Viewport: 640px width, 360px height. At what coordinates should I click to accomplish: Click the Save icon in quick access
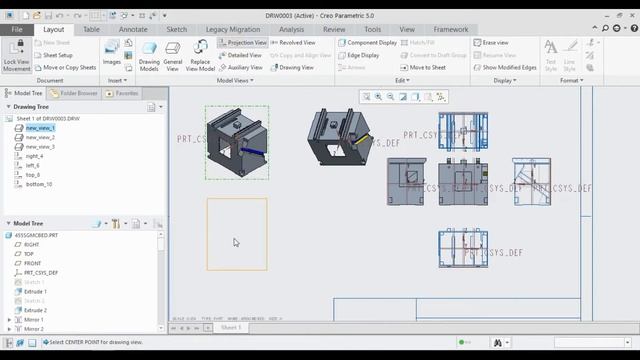[48, 16]
